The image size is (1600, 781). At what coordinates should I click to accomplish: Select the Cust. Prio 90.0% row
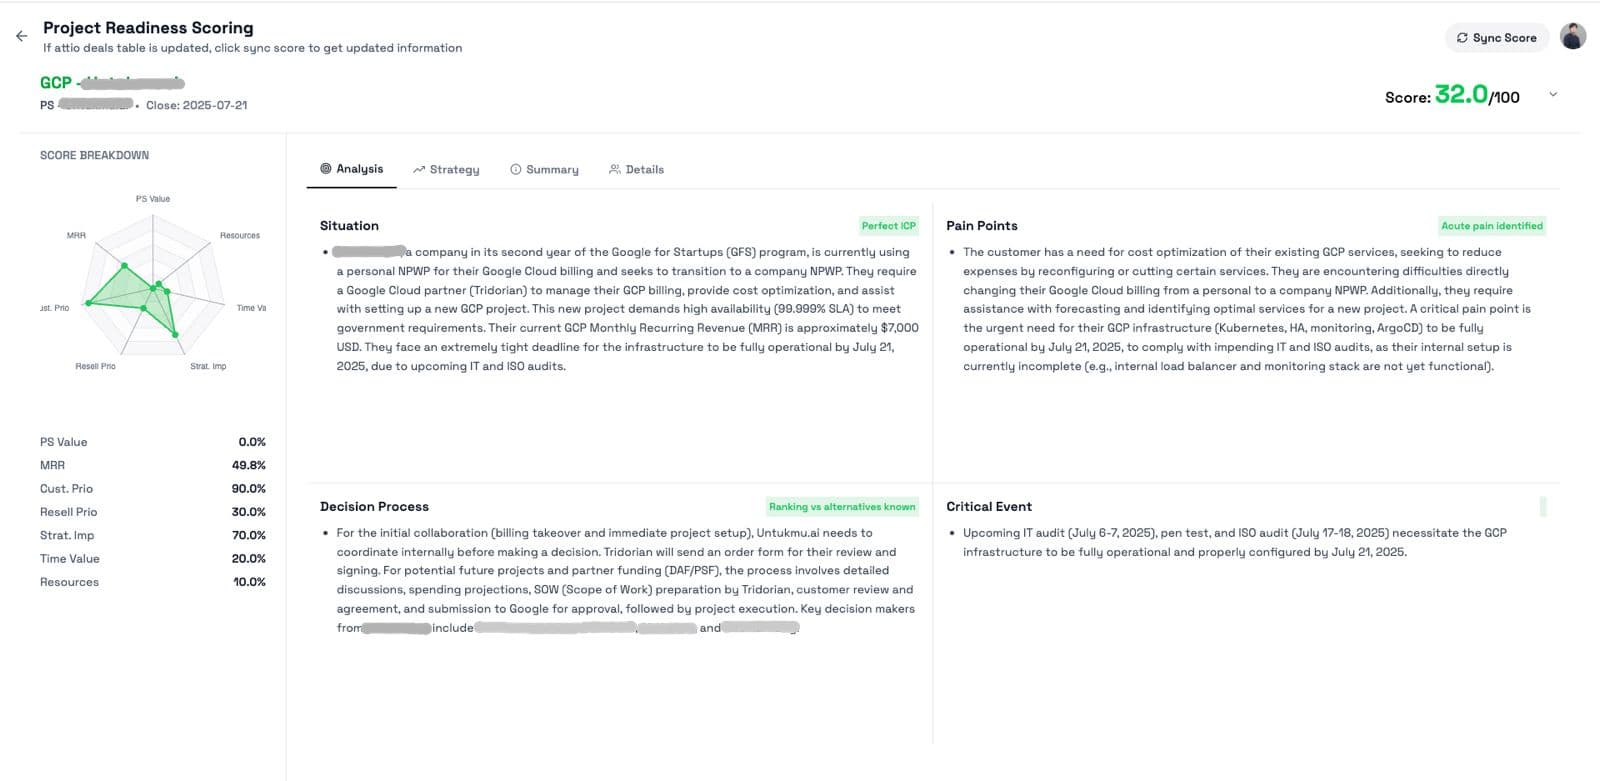(x=152, y=489)
